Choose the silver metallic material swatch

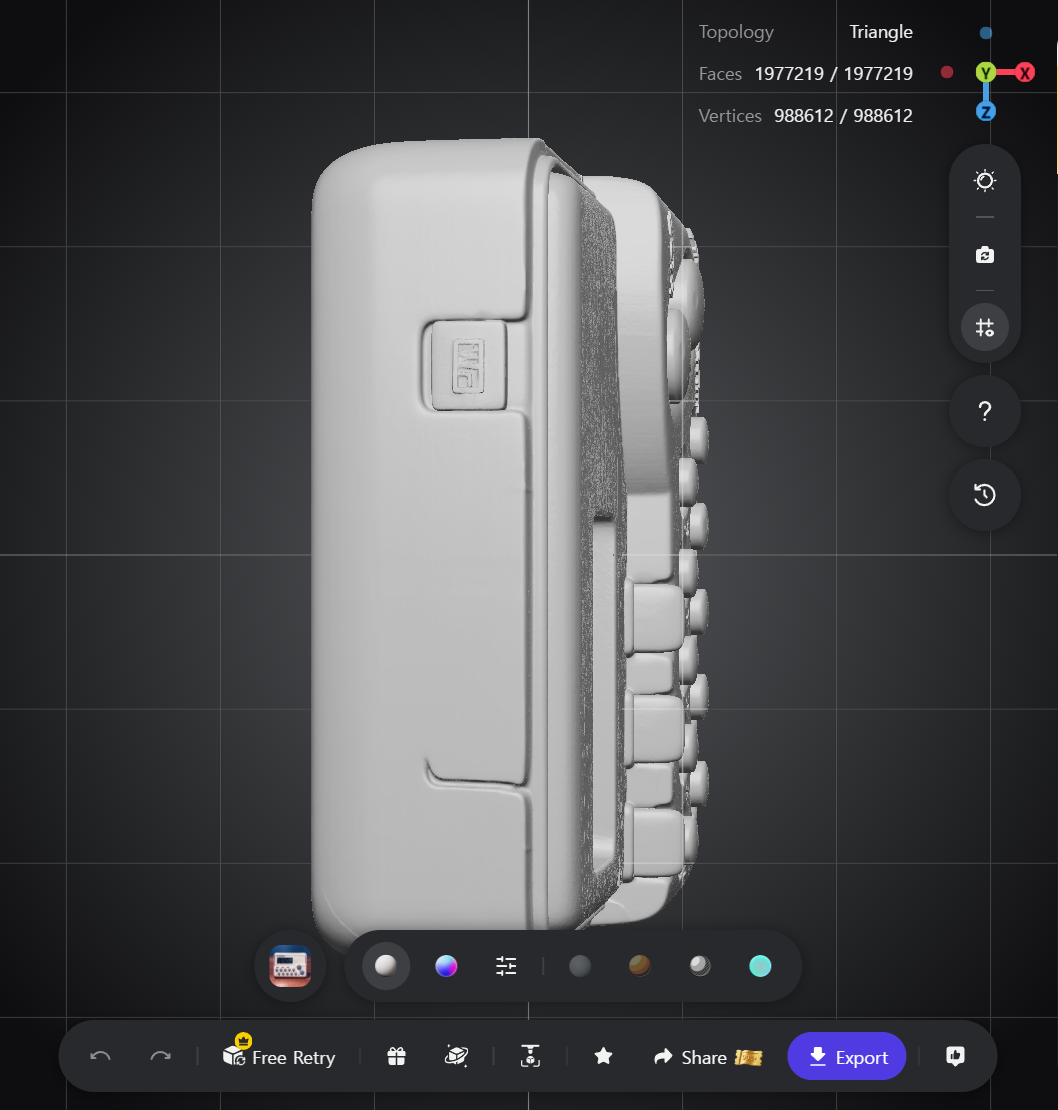700,966
